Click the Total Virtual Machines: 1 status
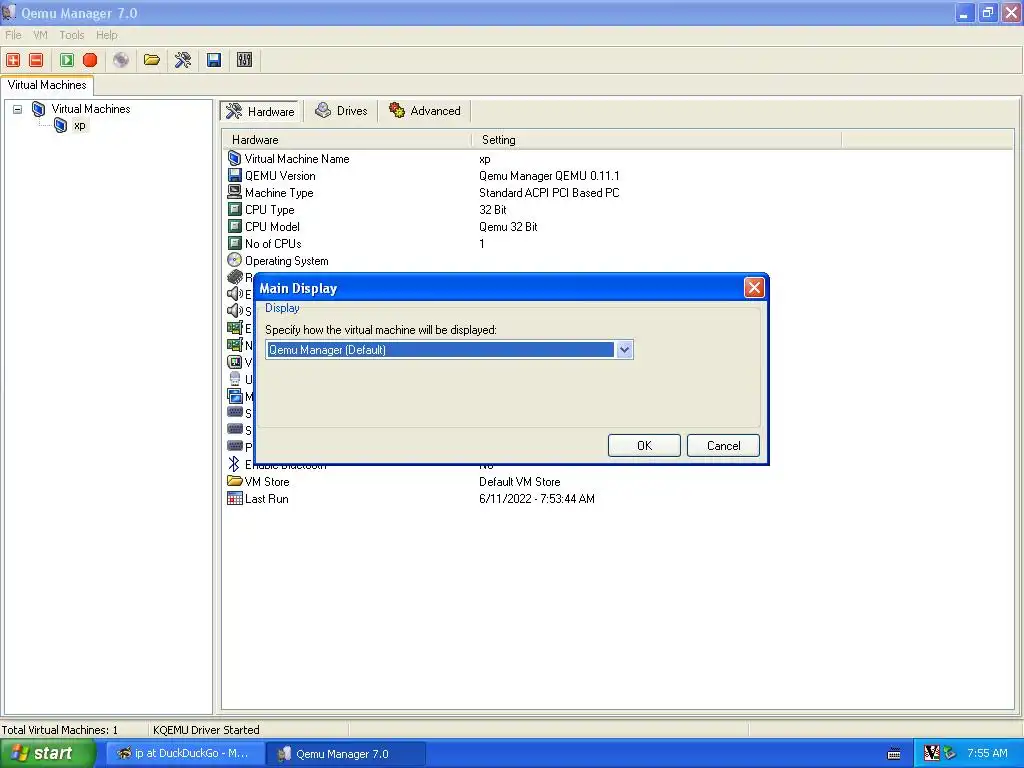This screenshot has width=1024, height=768. tap(59, 729)
